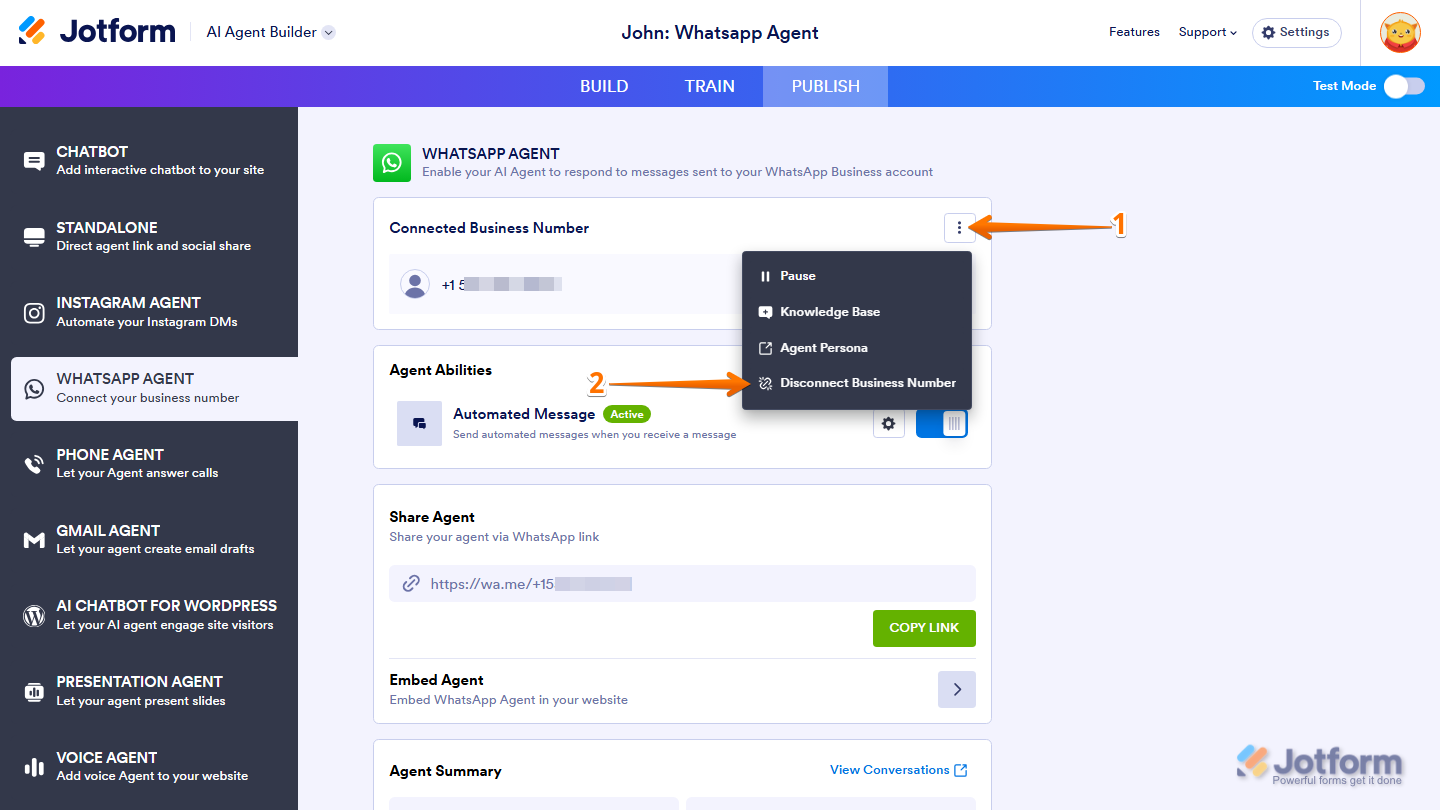Select STANDALONE label in the sidebar
1440x810 pixels.
tap(107, 228)
